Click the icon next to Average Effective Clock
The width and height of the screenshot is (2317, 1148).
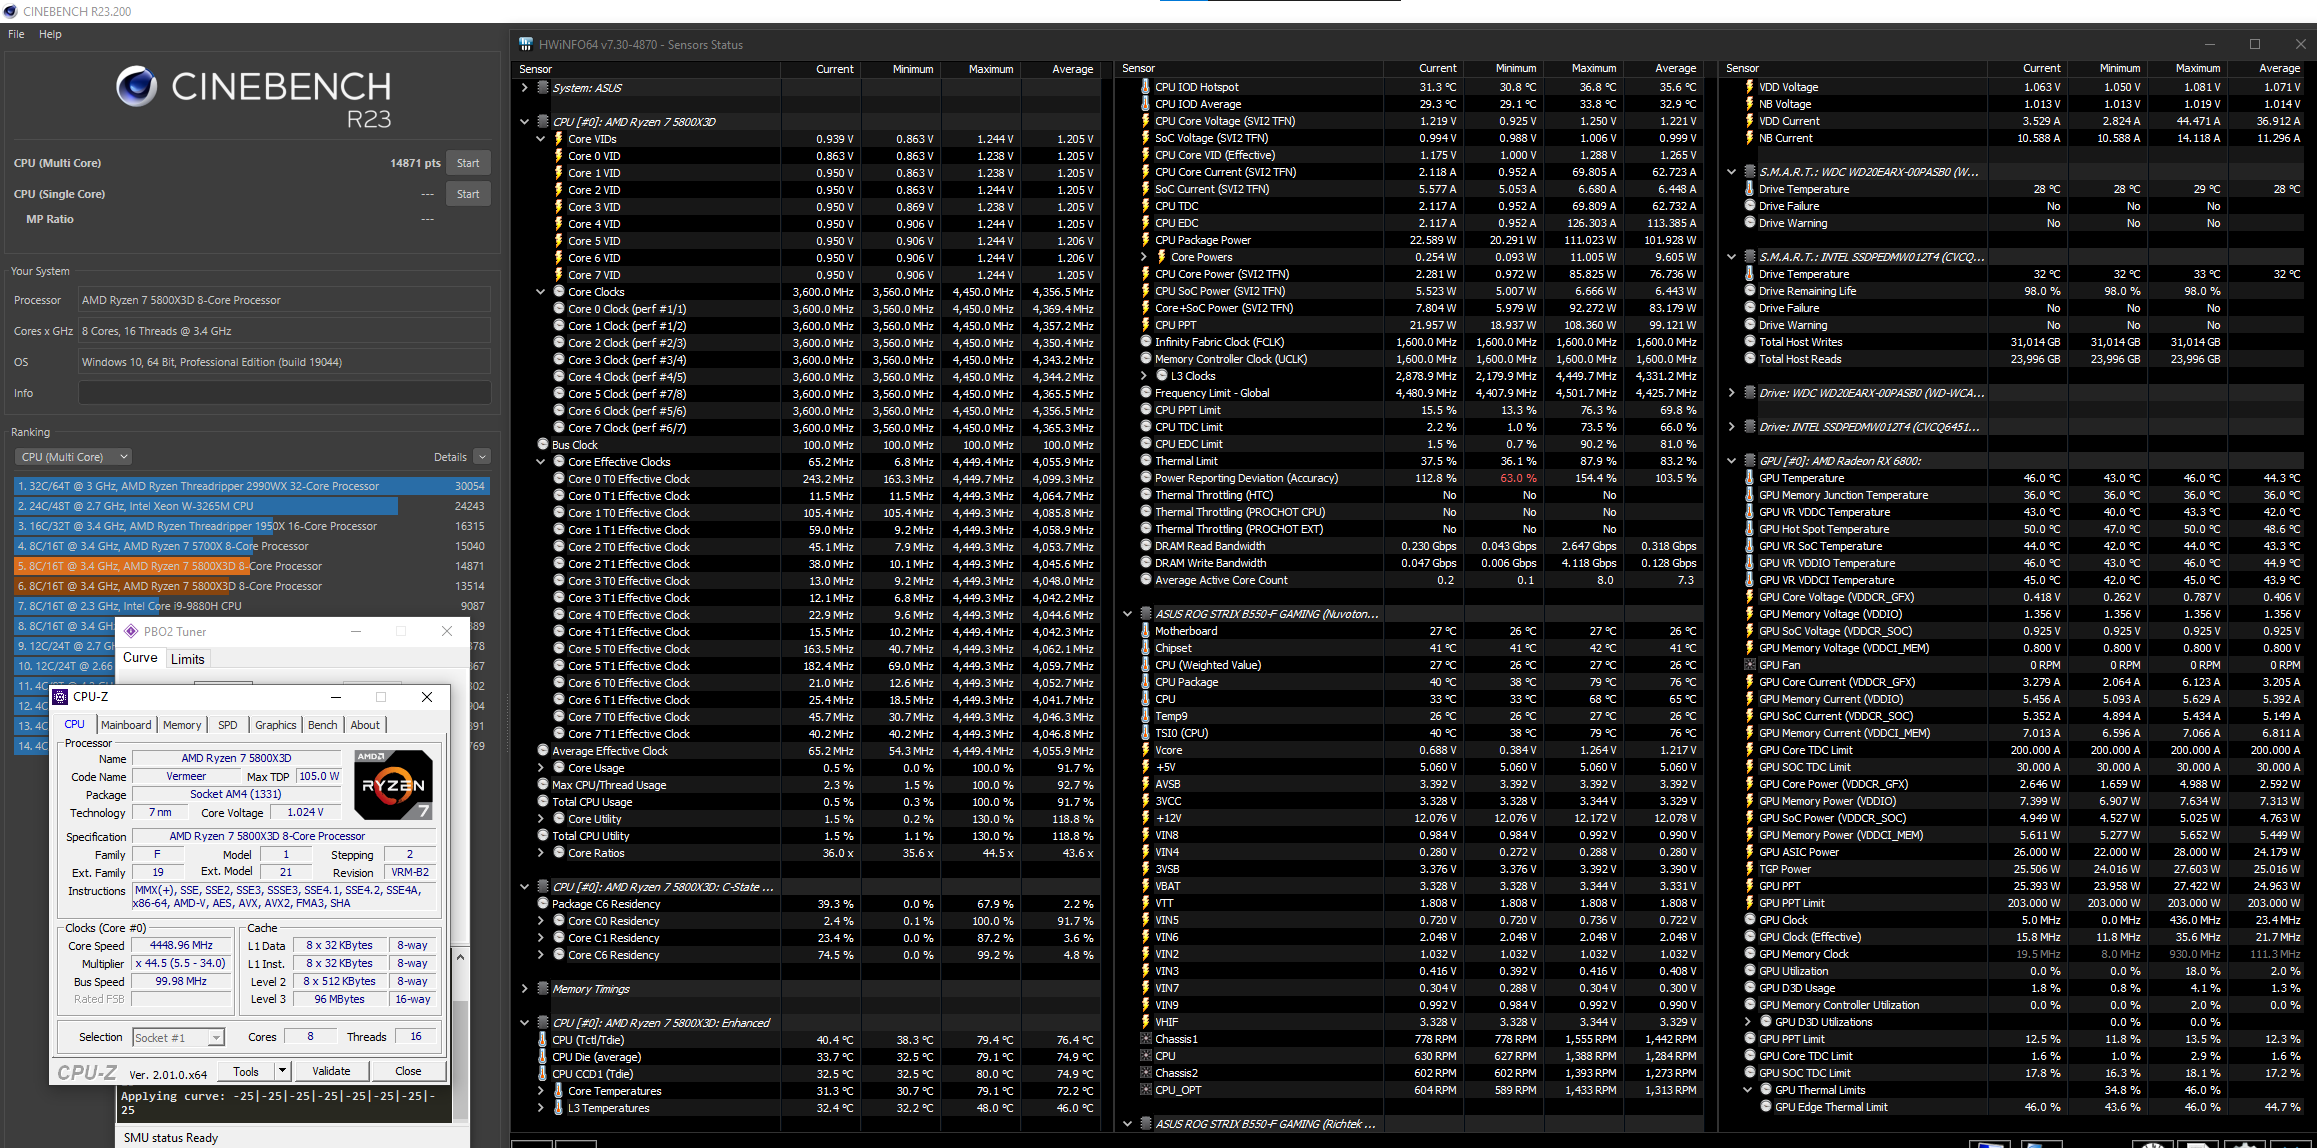543,751
